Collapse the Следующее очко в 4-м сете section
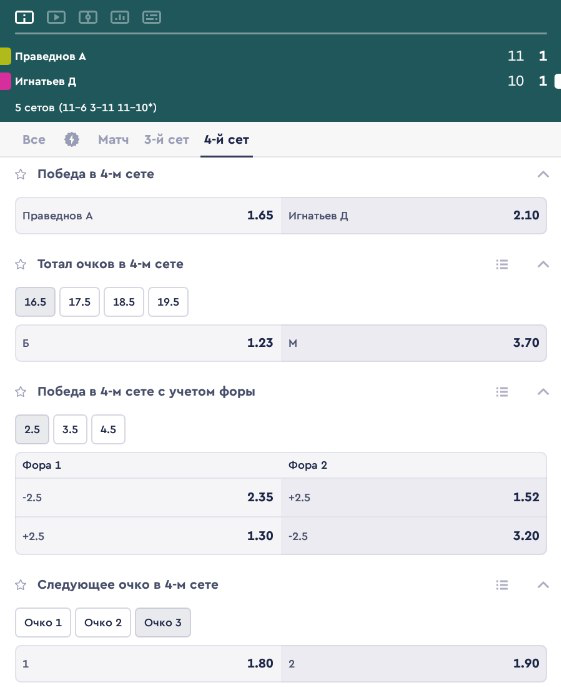Image resolution: width=561 pixels, height=687 pixels. (x=543, y=585)
